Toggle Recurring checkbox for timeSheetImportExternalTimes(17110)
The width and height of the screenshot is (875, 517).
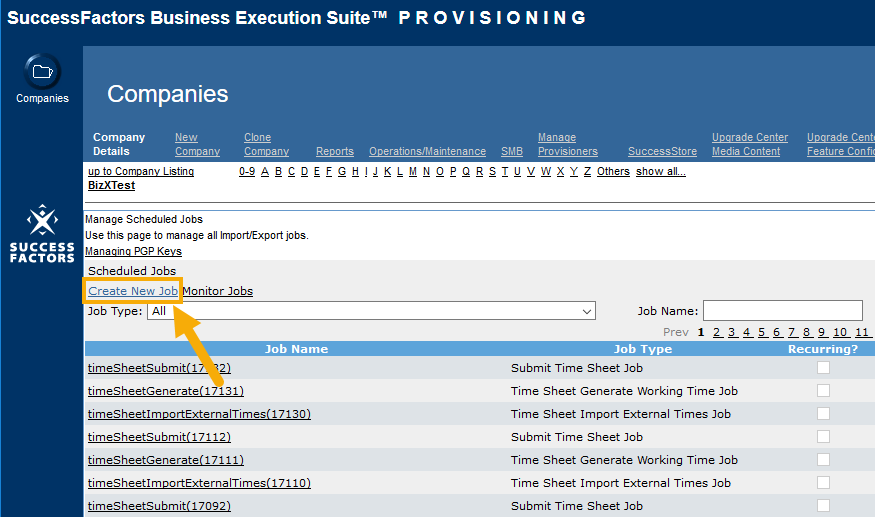tap(823, 482)
